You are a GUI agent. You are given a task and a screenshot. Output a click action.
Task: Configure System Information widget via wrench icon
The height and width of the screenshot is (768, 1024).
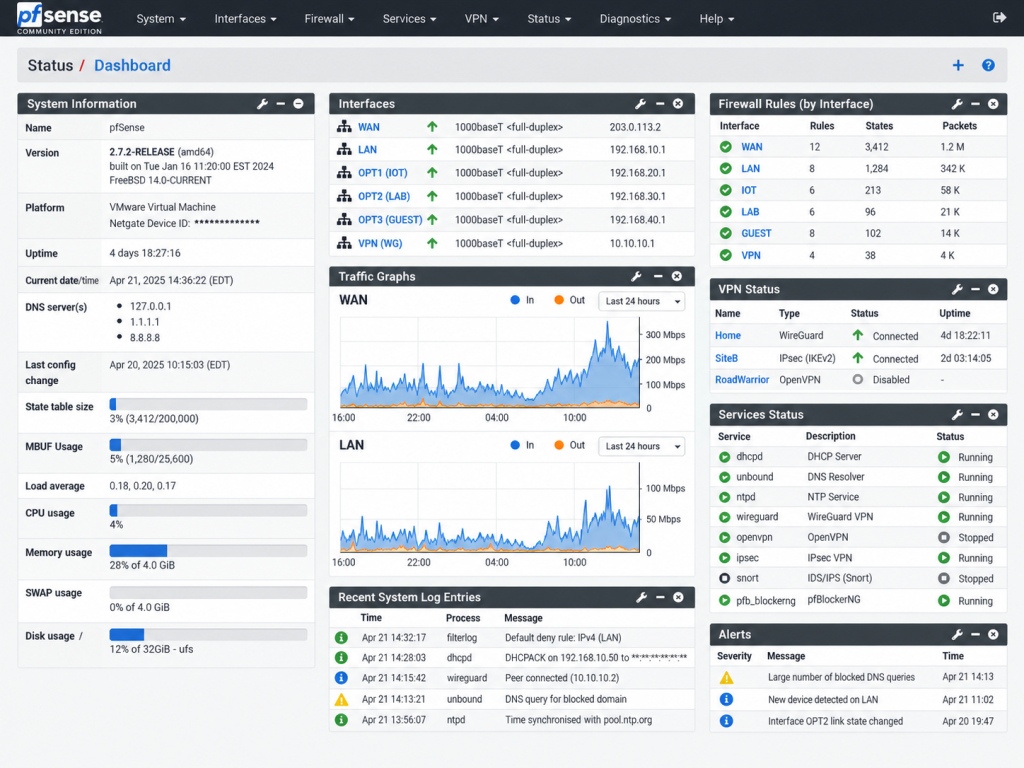263,104
